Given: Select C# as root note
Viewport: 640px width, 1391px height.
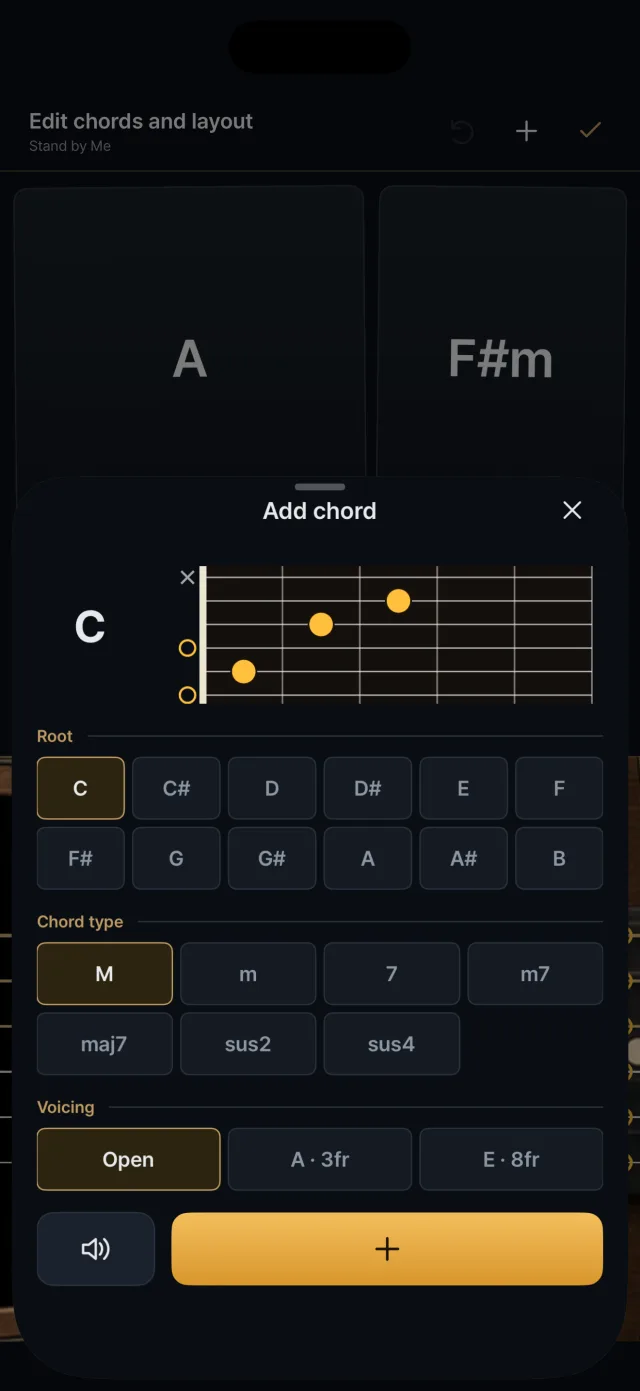Looking at the screenshot, I should click(x=176, y=789).
